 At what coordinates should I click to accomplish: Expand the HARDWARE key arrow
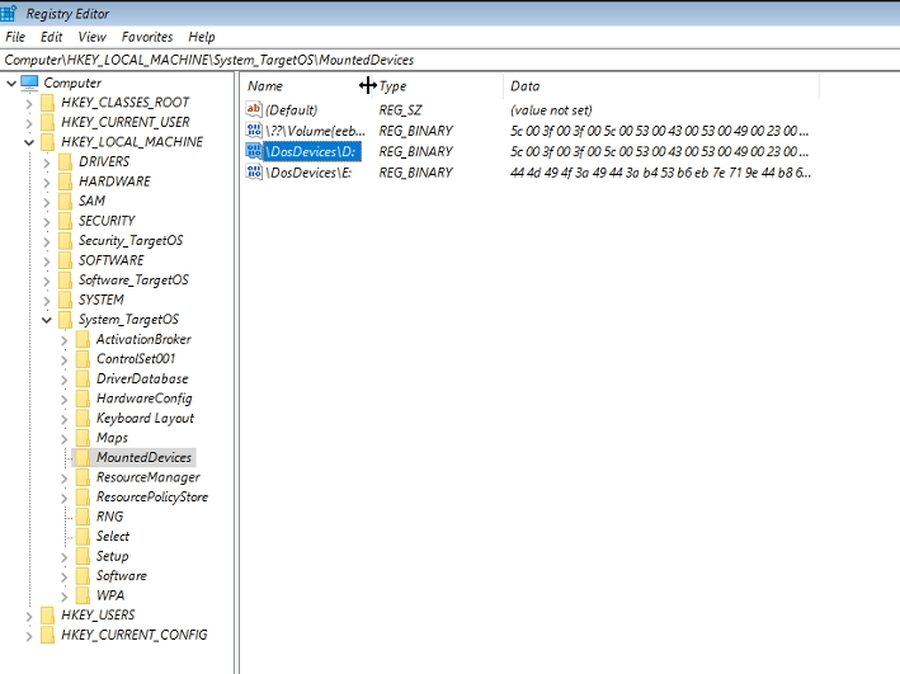[x=47, y=183]
